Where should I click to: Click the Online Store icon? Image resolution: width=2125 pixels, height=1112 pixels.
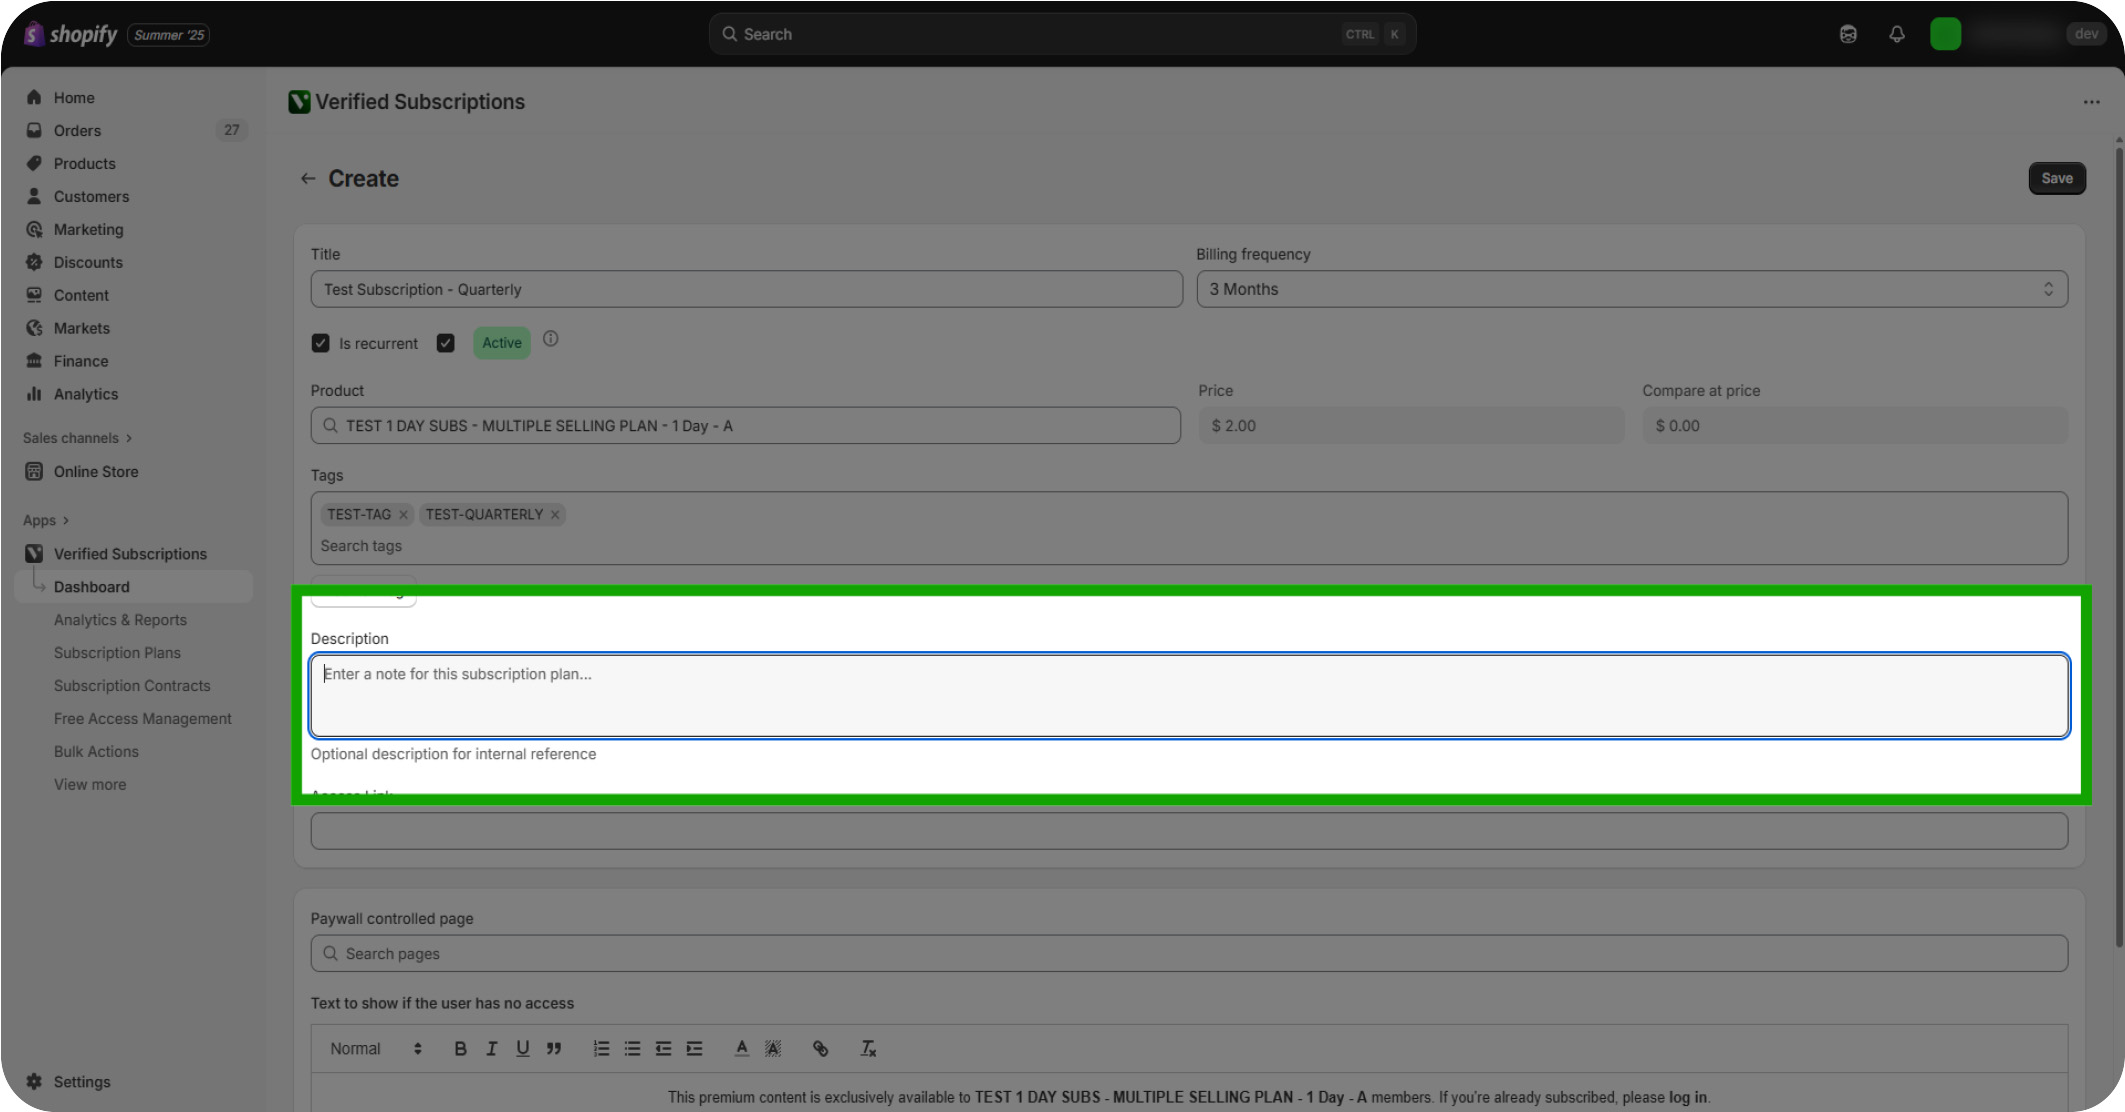pos(34,471)
